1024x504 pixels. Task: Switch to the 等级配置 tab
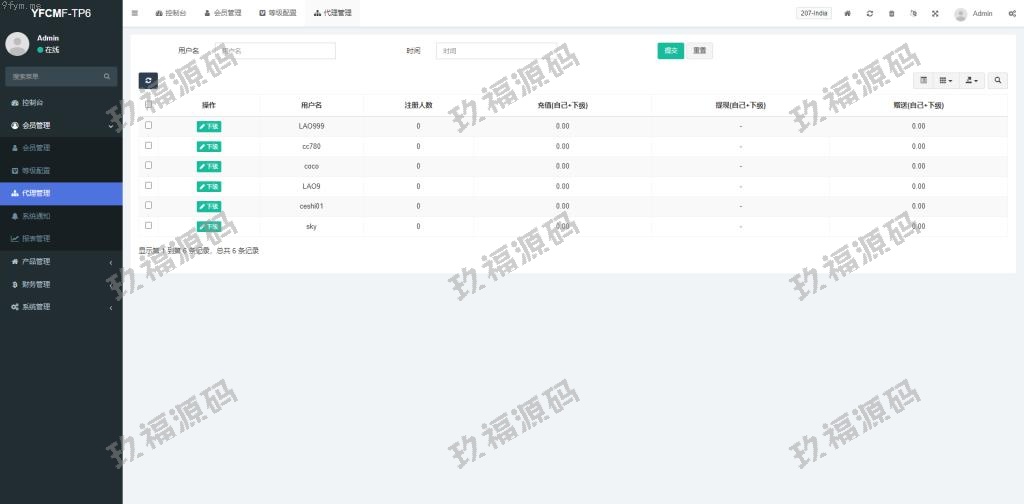(279, 13)
